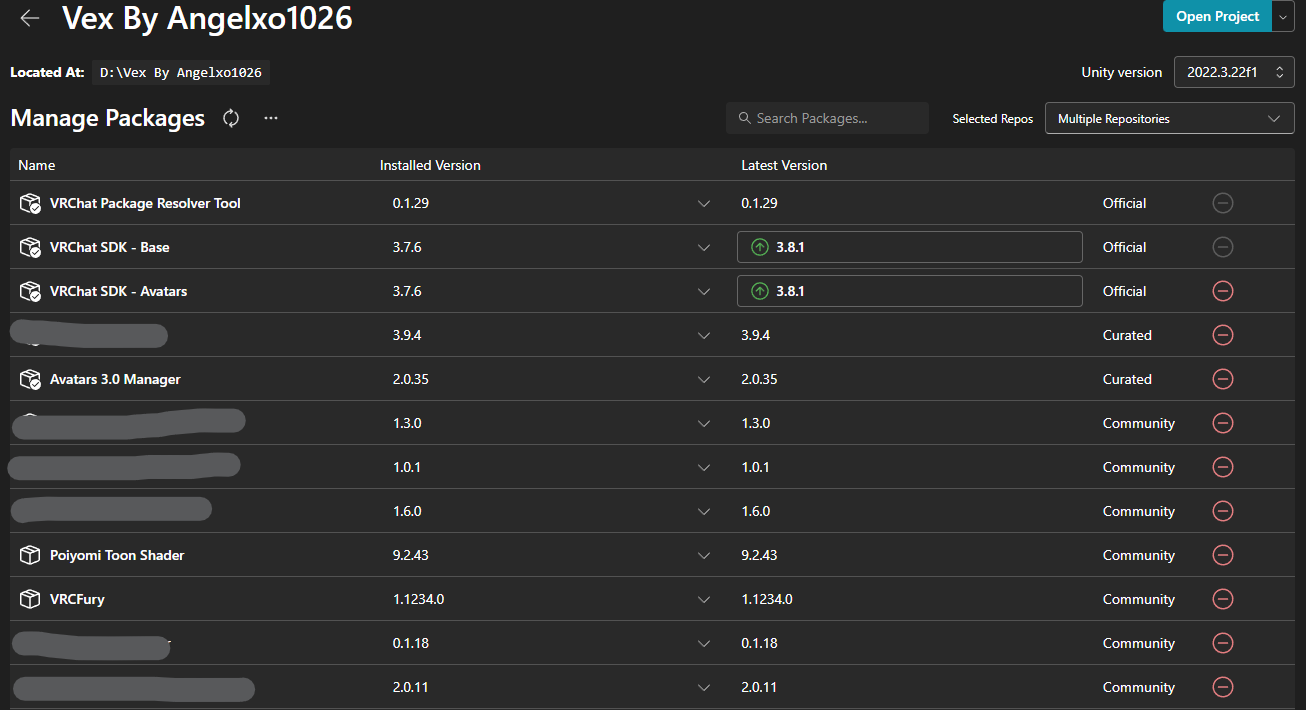Remove the package with version 2.0.11
1306x710 pixels.
click(x=1222, y=687)
